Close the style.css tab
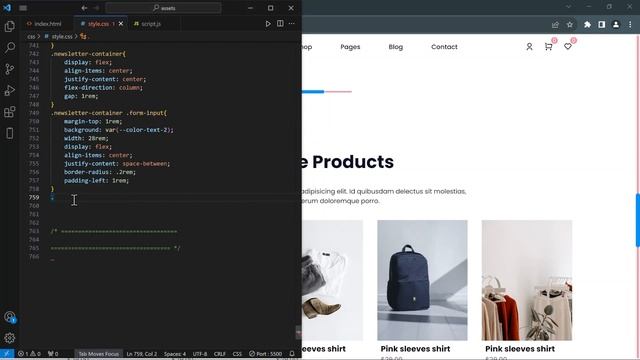This screenshot has width=640, height=360. point(121,24)
